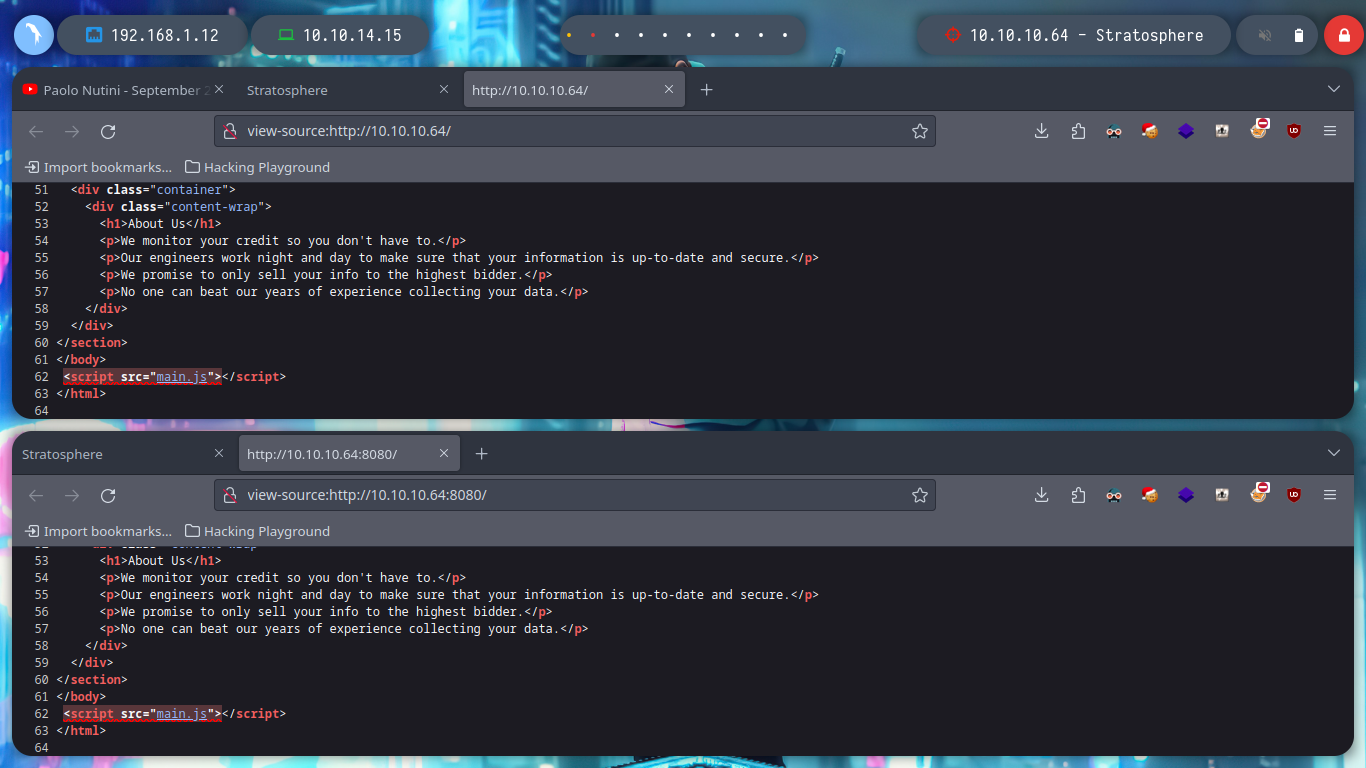
Task: Click the address bar showing view-source:http://10.10.10.64:8080/
Action: tap(575, 495)
